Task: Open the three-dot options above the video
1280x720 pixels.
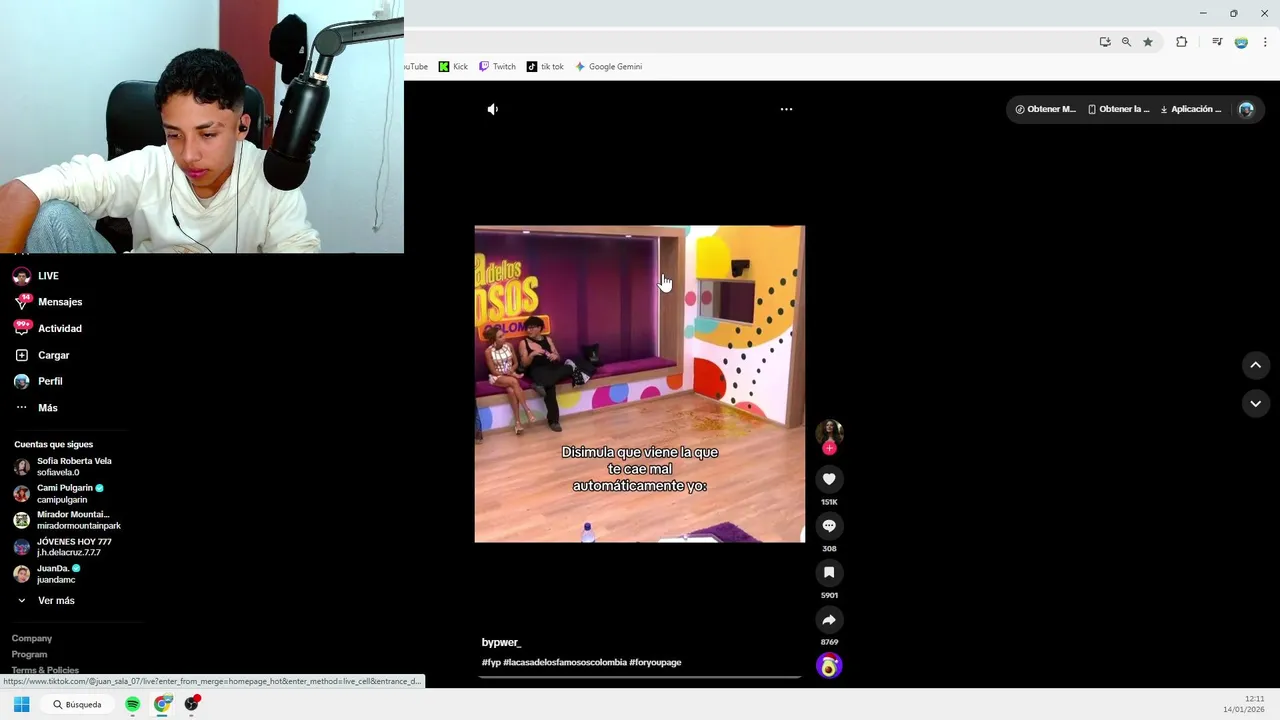Action: click(786, 109)
